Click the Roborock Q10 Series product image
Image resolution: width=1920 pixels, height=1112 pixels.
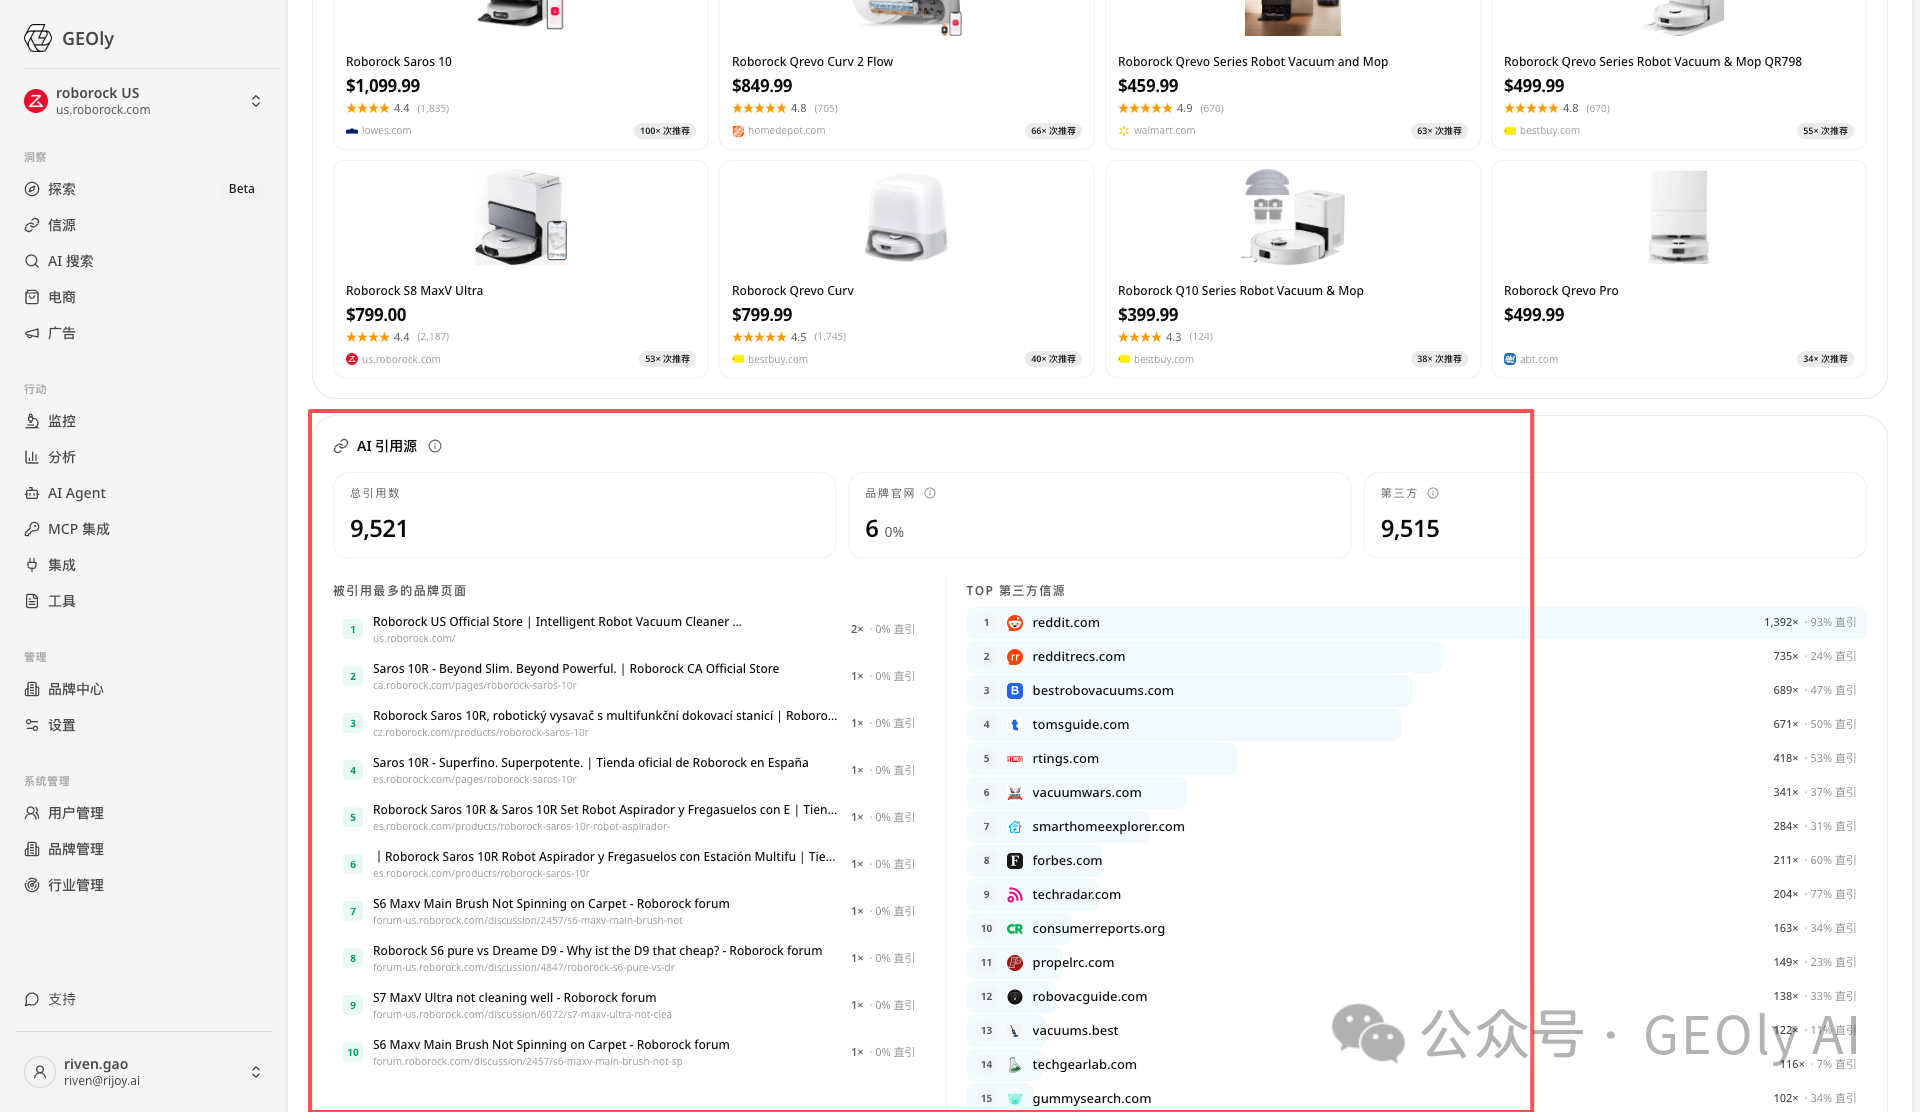(x=1293, y=217)
